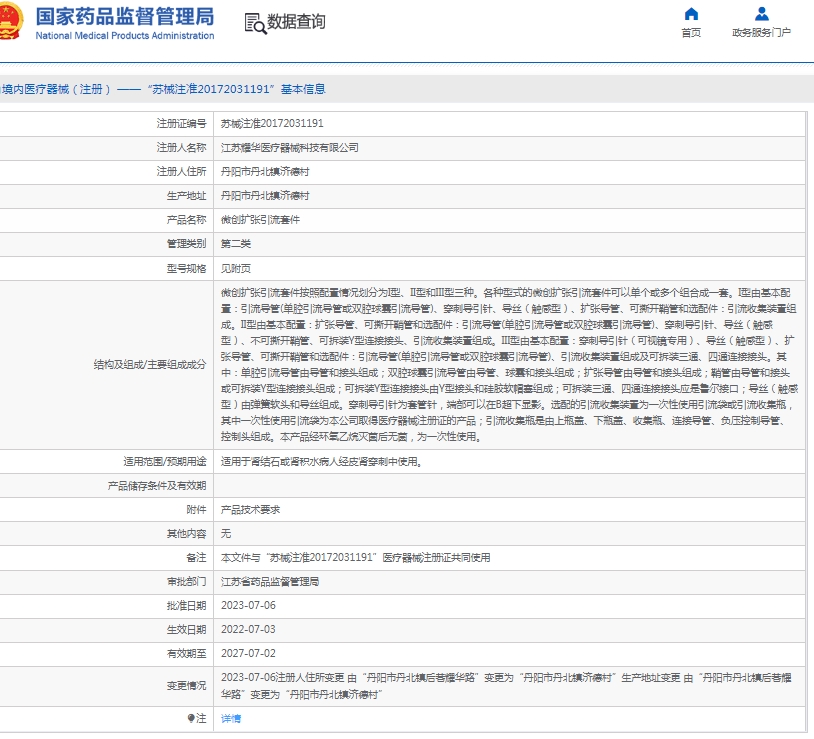Select the 生效日期 label
The height and width of the screenshot is (739, 814).
[x=186, y=629]
